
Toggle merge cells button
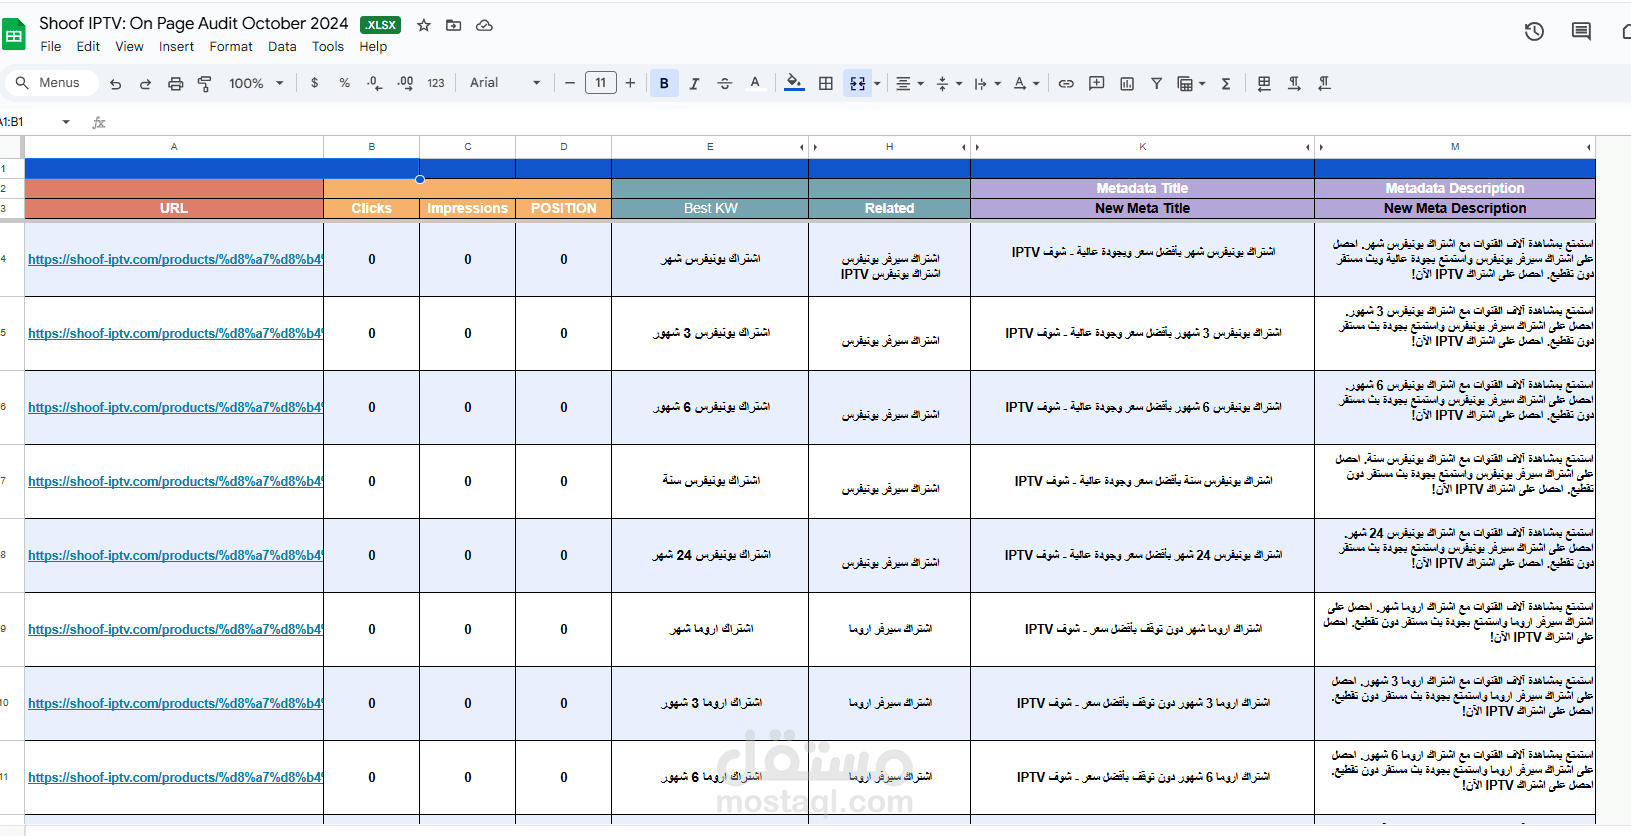click(858, 84)
